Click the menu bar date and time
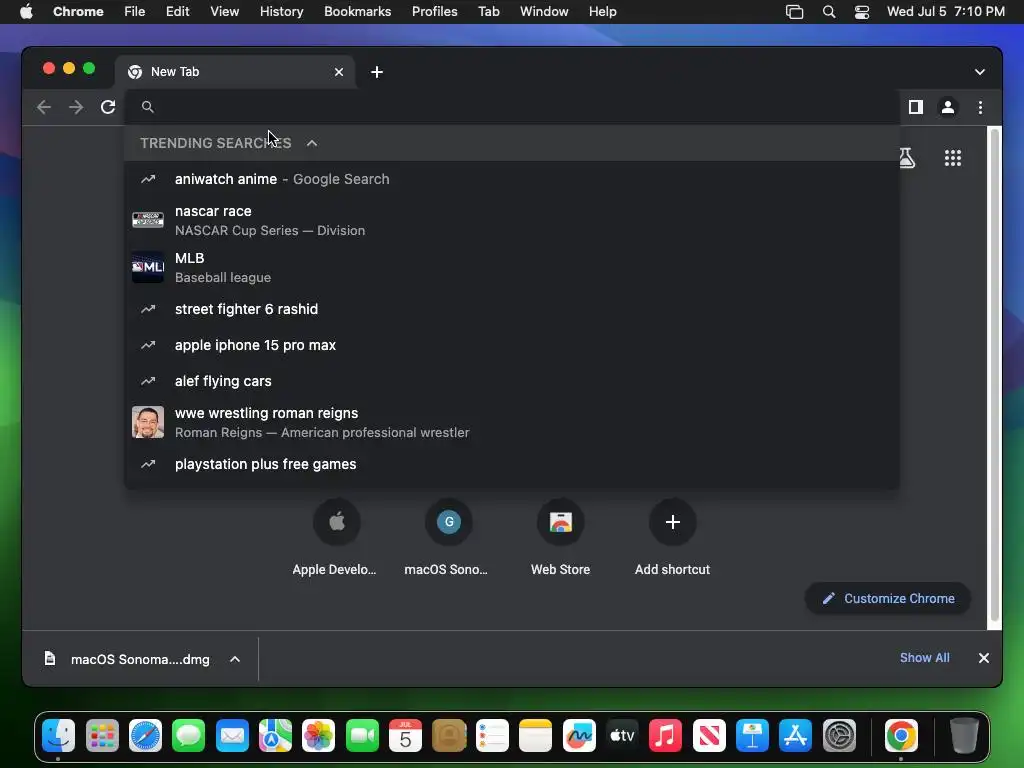 [946, 12]
